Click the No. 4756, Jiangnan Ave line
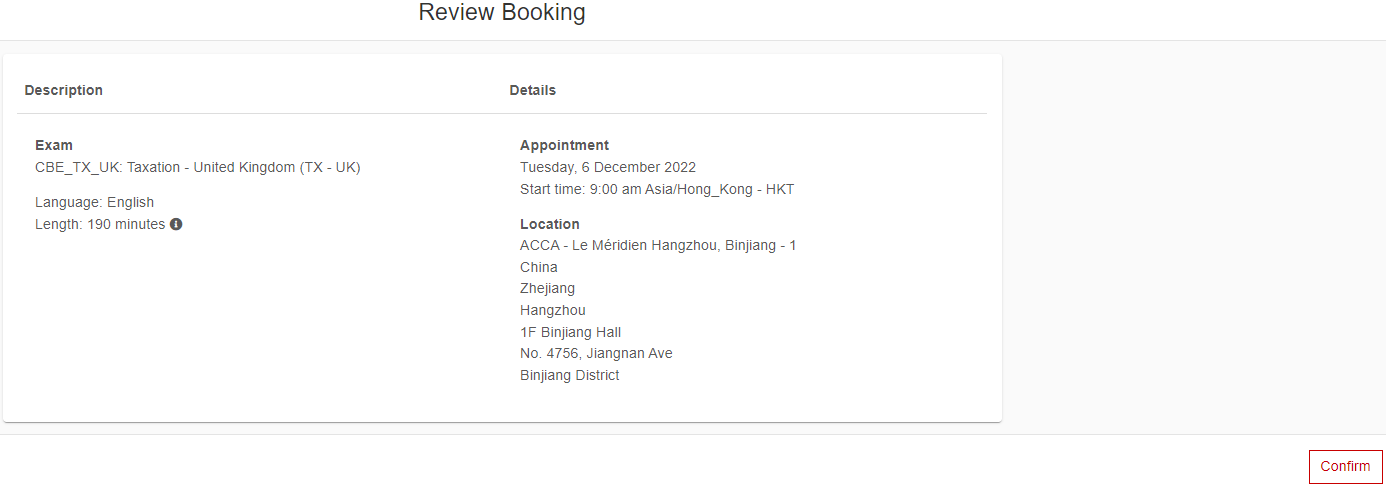The image size is (1386, 487). pyautogui.click(x=596, y=353)
